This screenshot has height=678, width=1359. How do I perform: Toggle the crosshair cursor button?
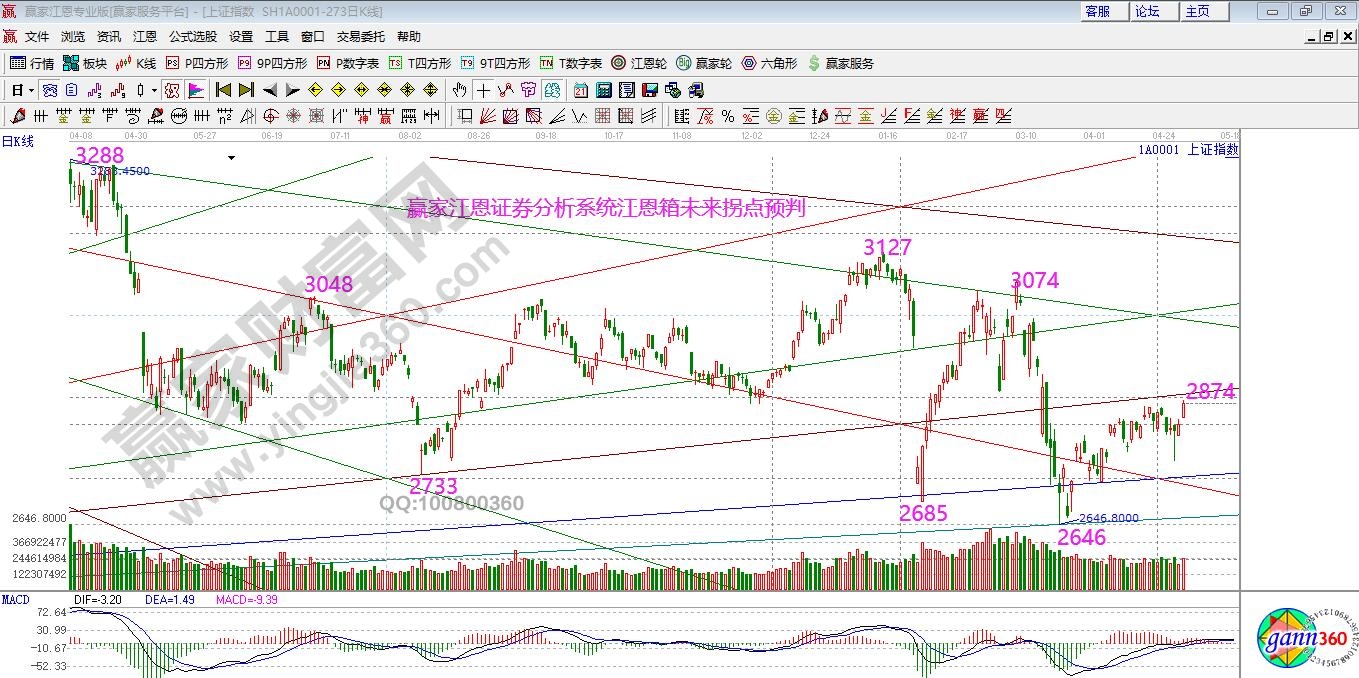pos(483,90)
